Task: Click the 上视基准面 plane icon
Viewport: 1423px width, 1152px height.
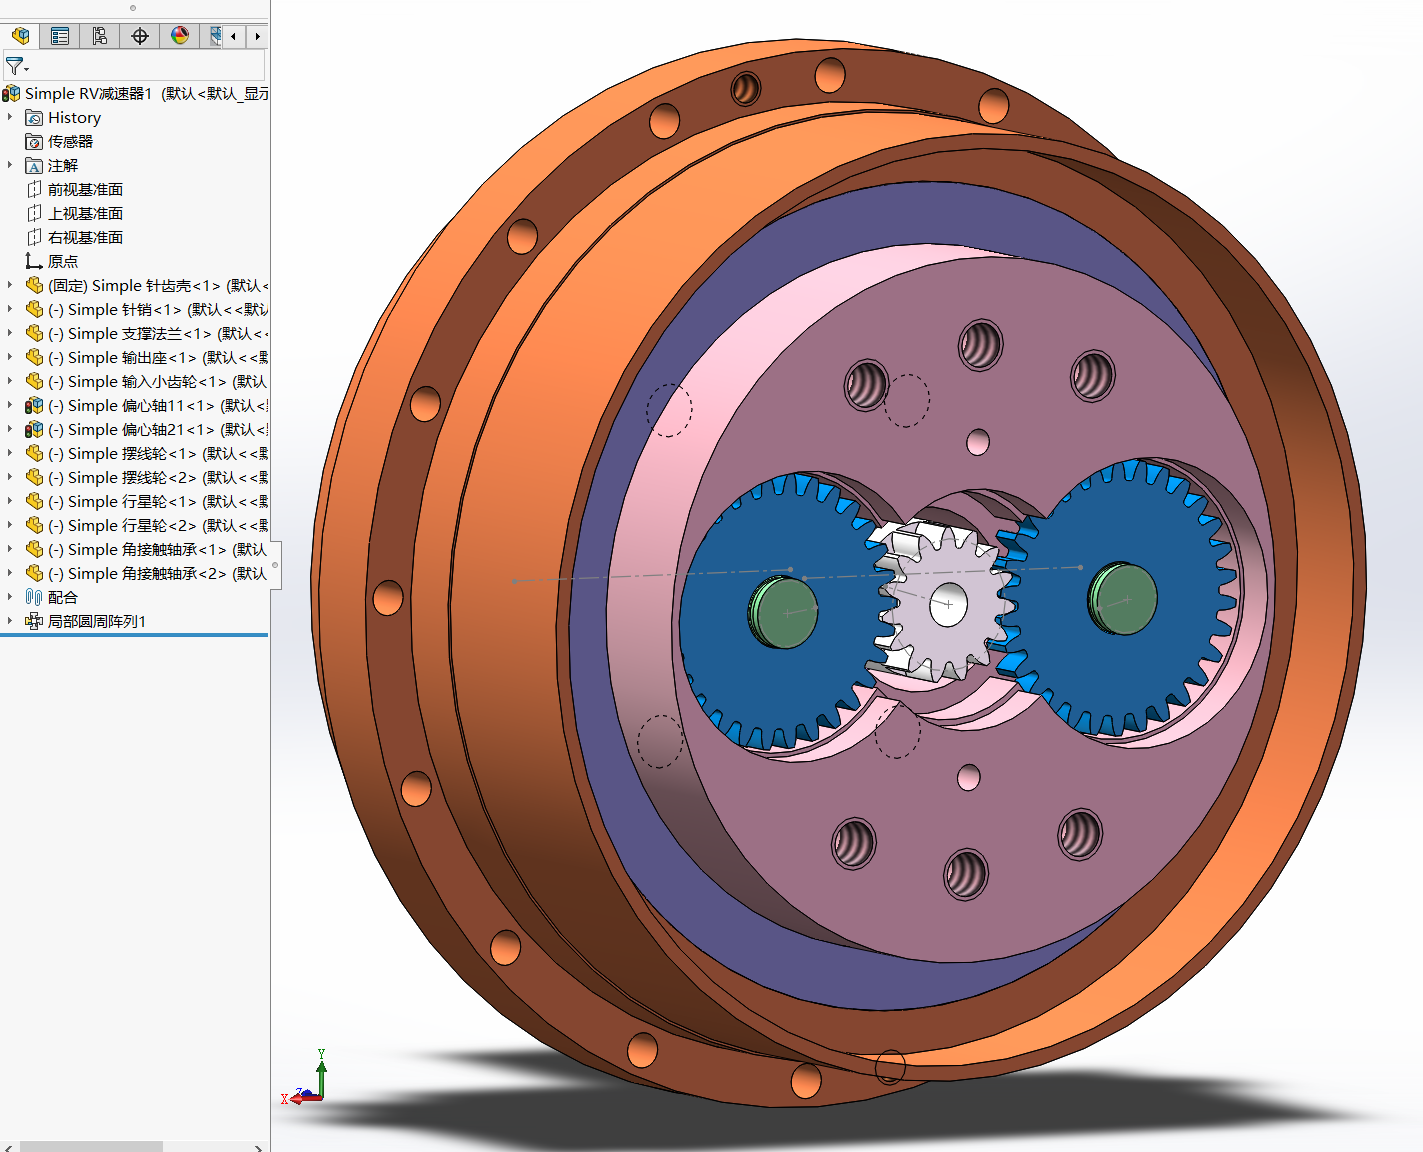Action: click(34, 213)
